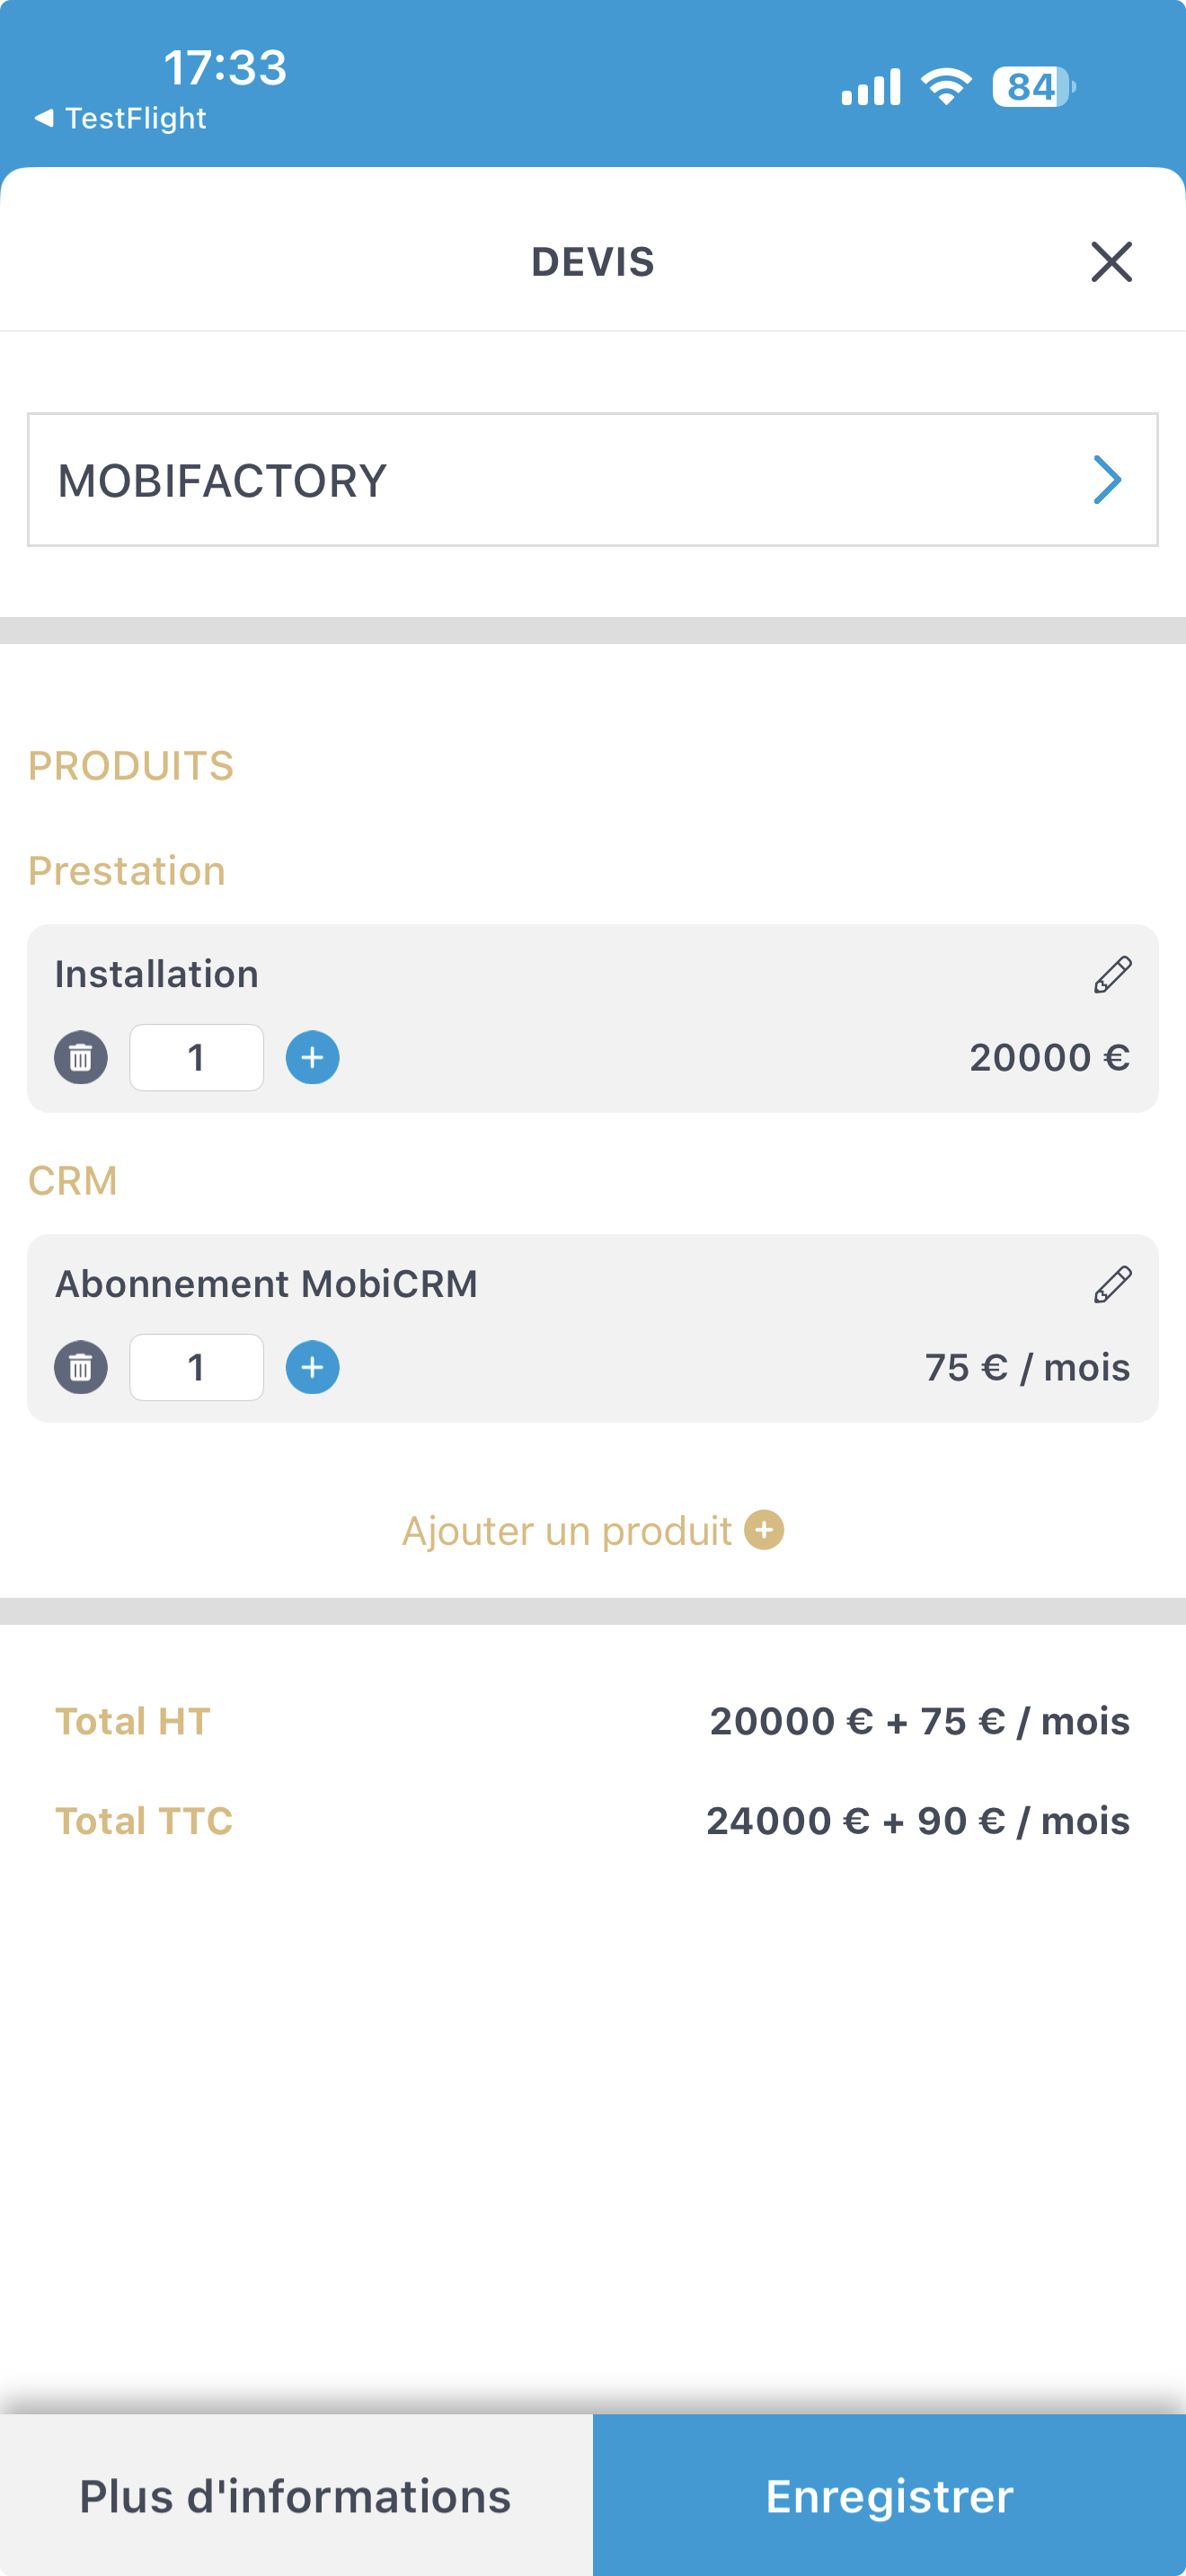
Task: Edit the Abonnement MobiCRM product
Action: point(1112,1284)
